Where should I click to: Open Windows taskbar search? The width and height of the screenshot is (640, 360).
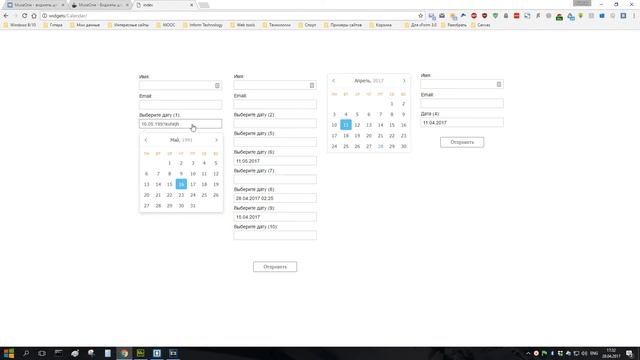26,353
